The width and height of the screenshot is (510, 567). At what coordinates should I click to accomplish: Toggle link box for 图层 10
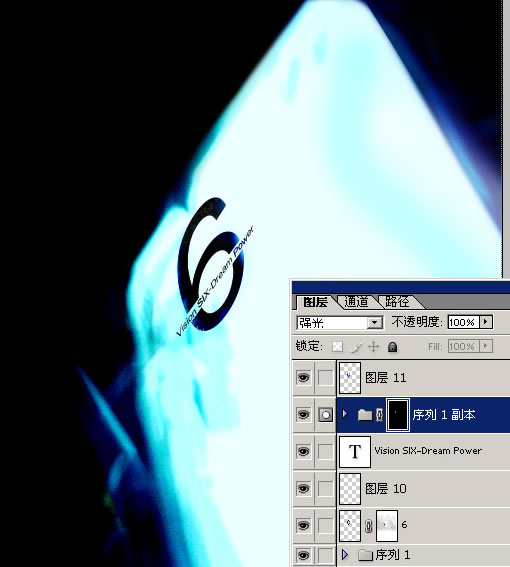click(326, 489)
